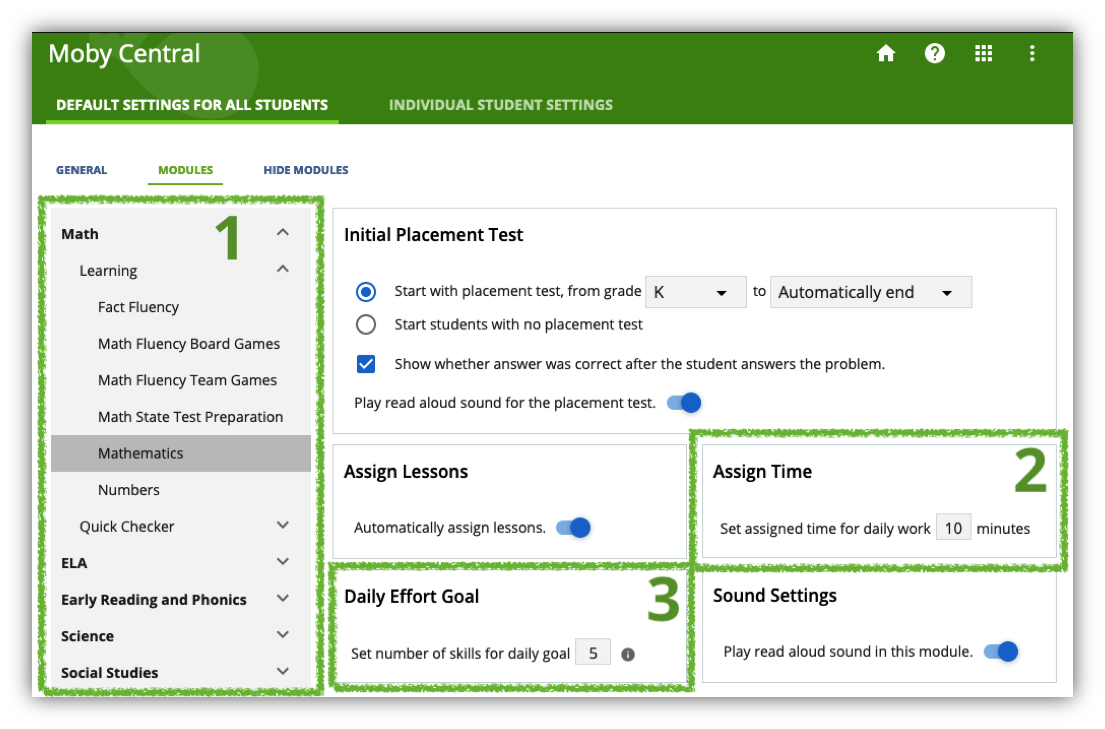The width and height of the screenshot is (1105, 729).
Task: Select start students with no placement test
Action: tap(365, 323)
